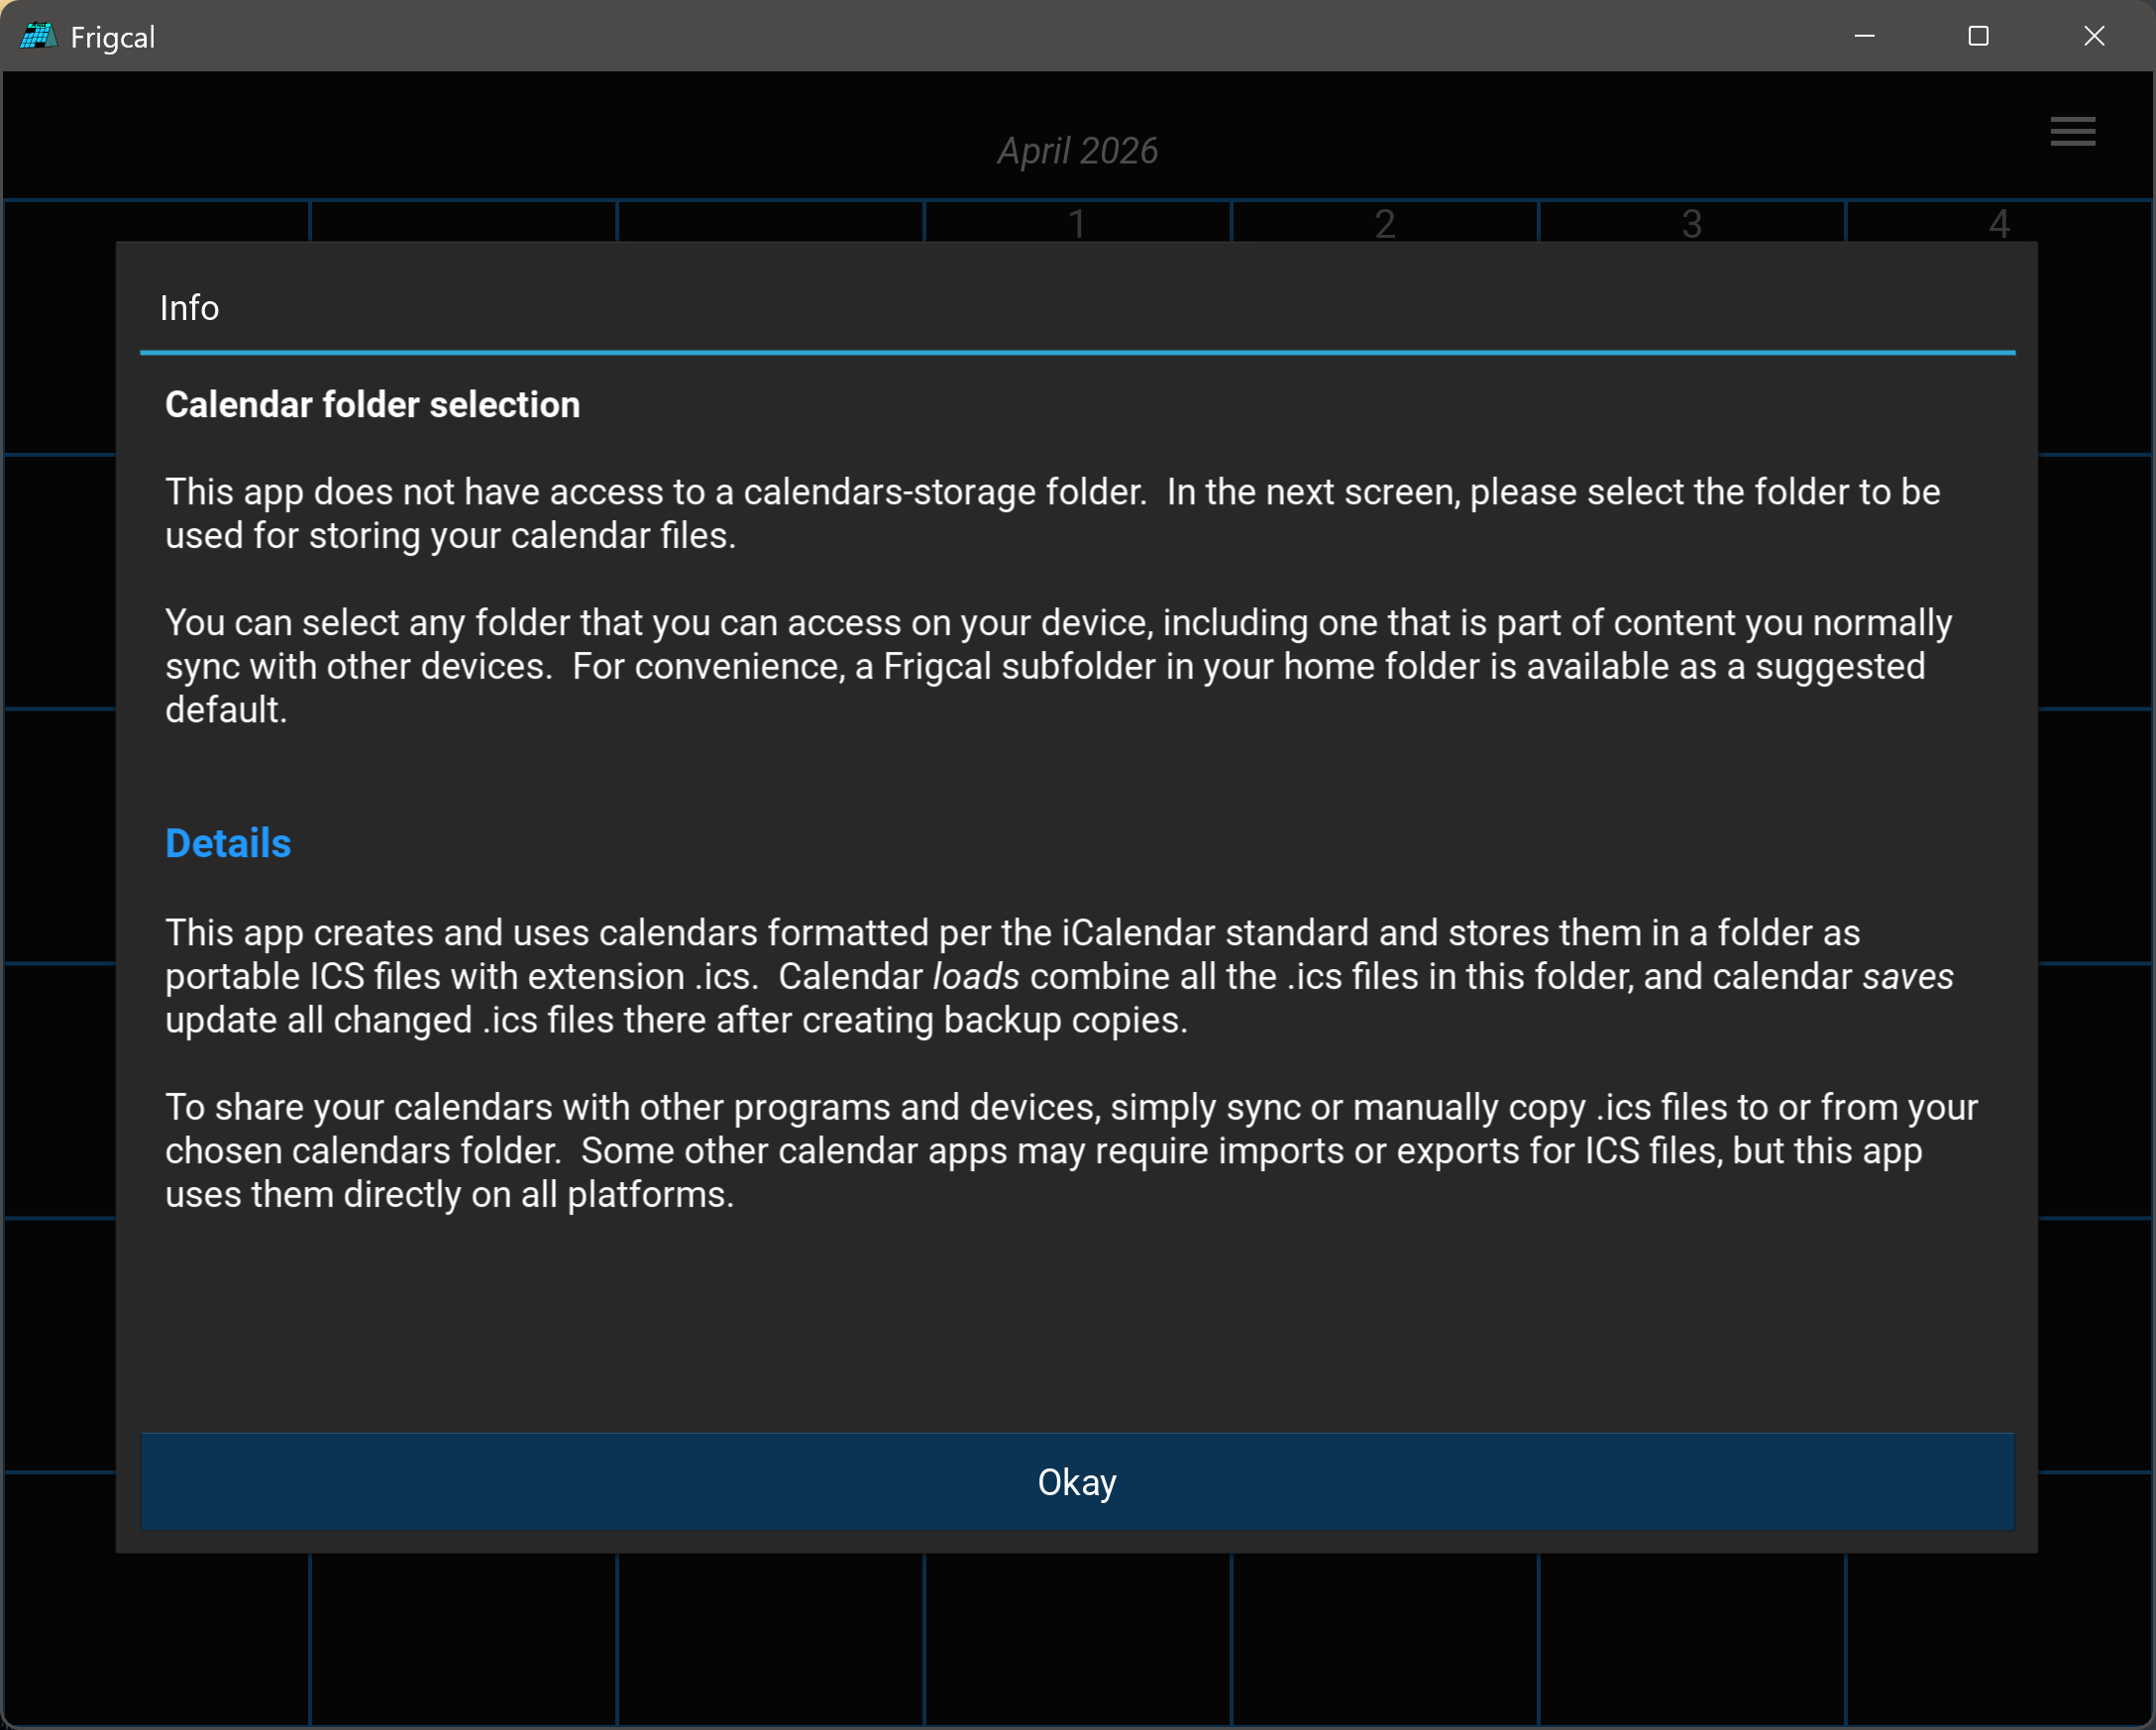This screenshot has width=2156, height=1730.
Task: Click the italic word loads
Action: click(x=976, y=976)
